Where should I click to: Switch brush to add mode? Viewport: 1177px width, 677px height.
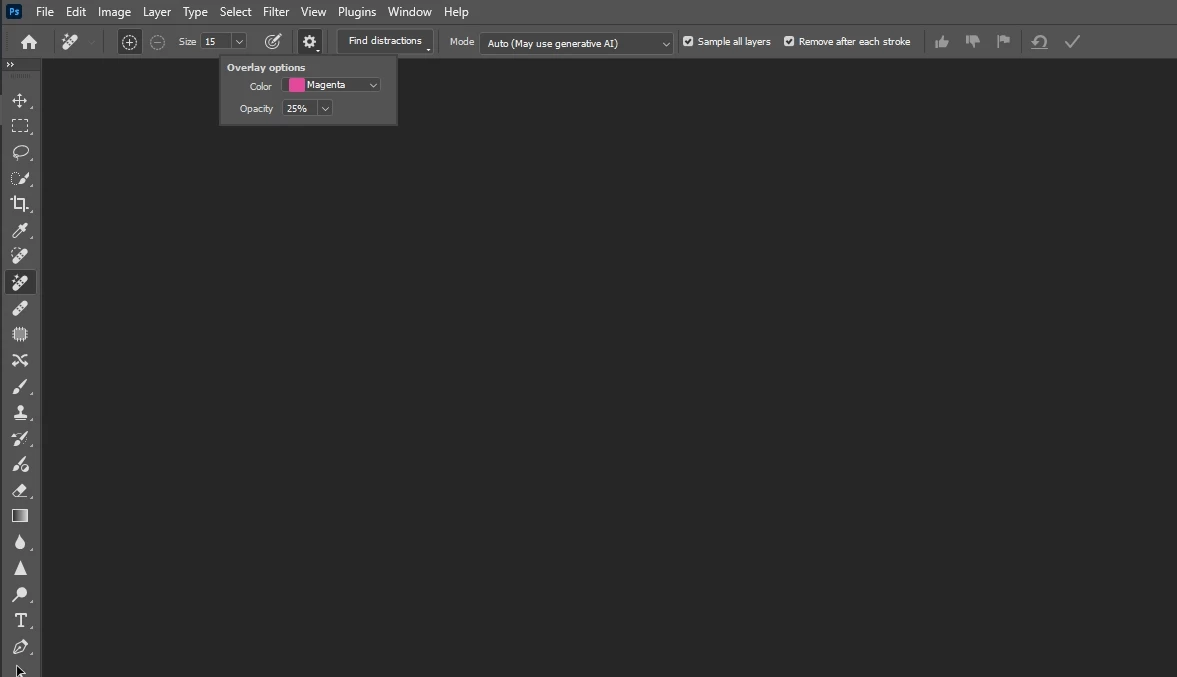click(x=129, y=42)
